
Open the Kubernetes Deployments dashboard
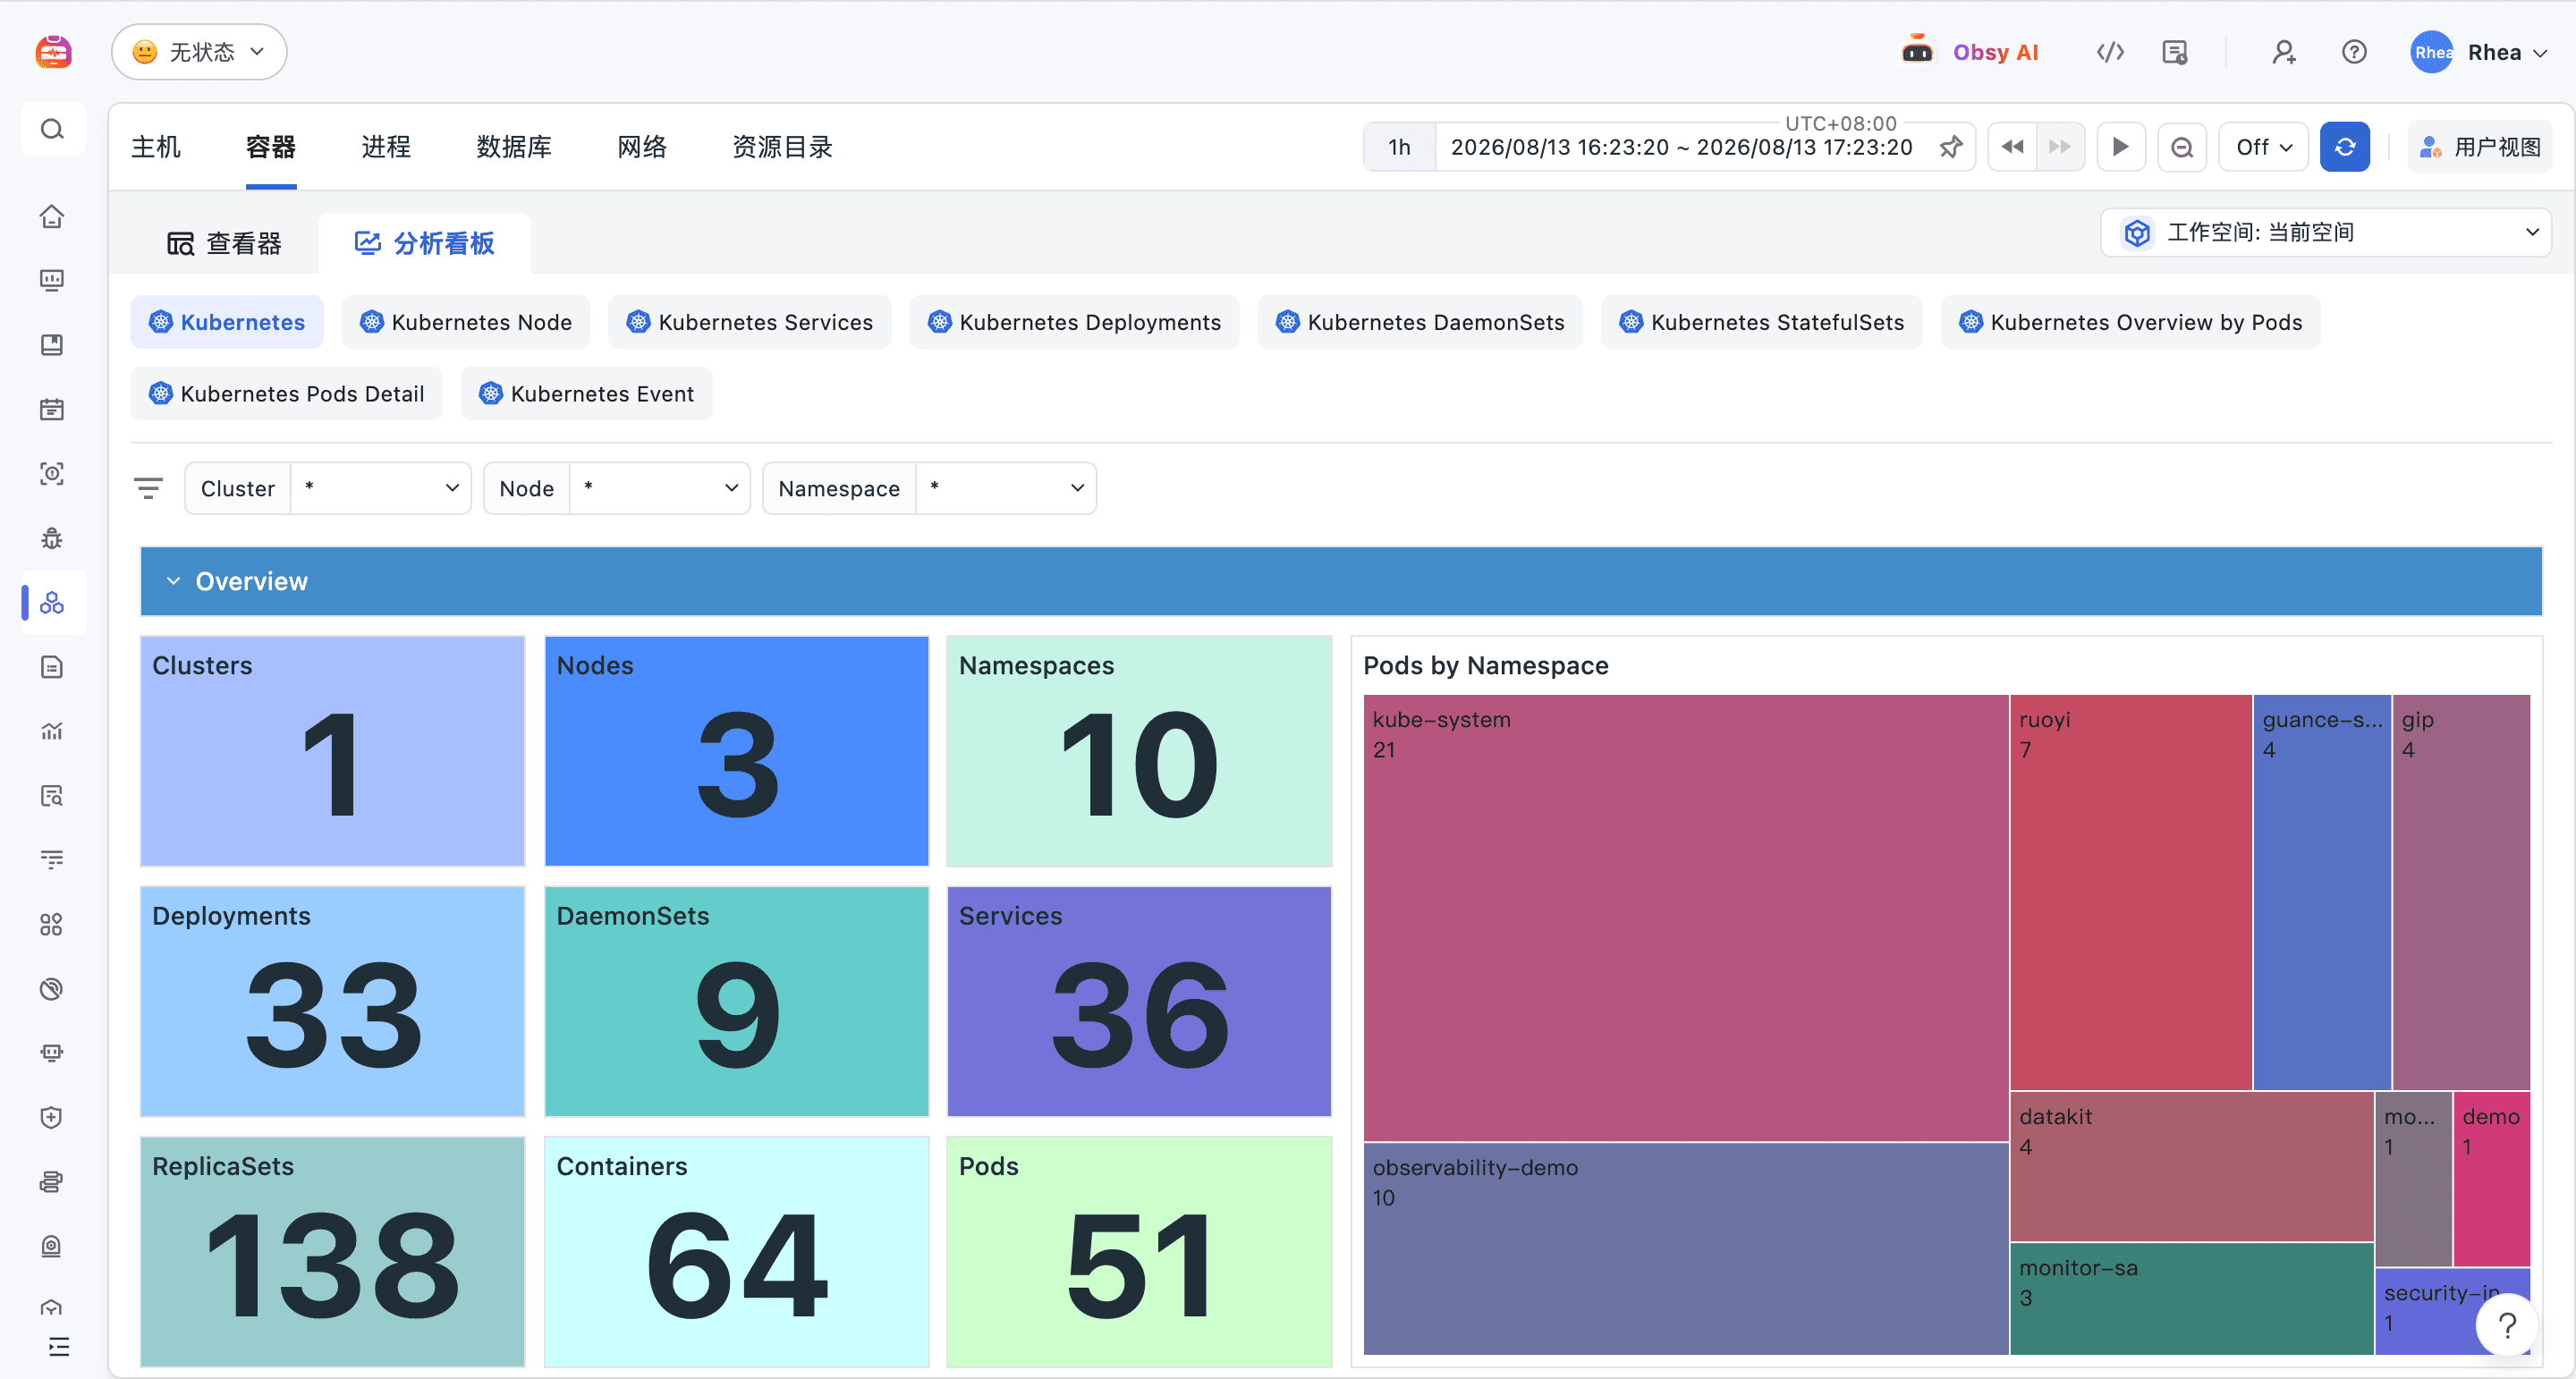tap(1075, 322)
